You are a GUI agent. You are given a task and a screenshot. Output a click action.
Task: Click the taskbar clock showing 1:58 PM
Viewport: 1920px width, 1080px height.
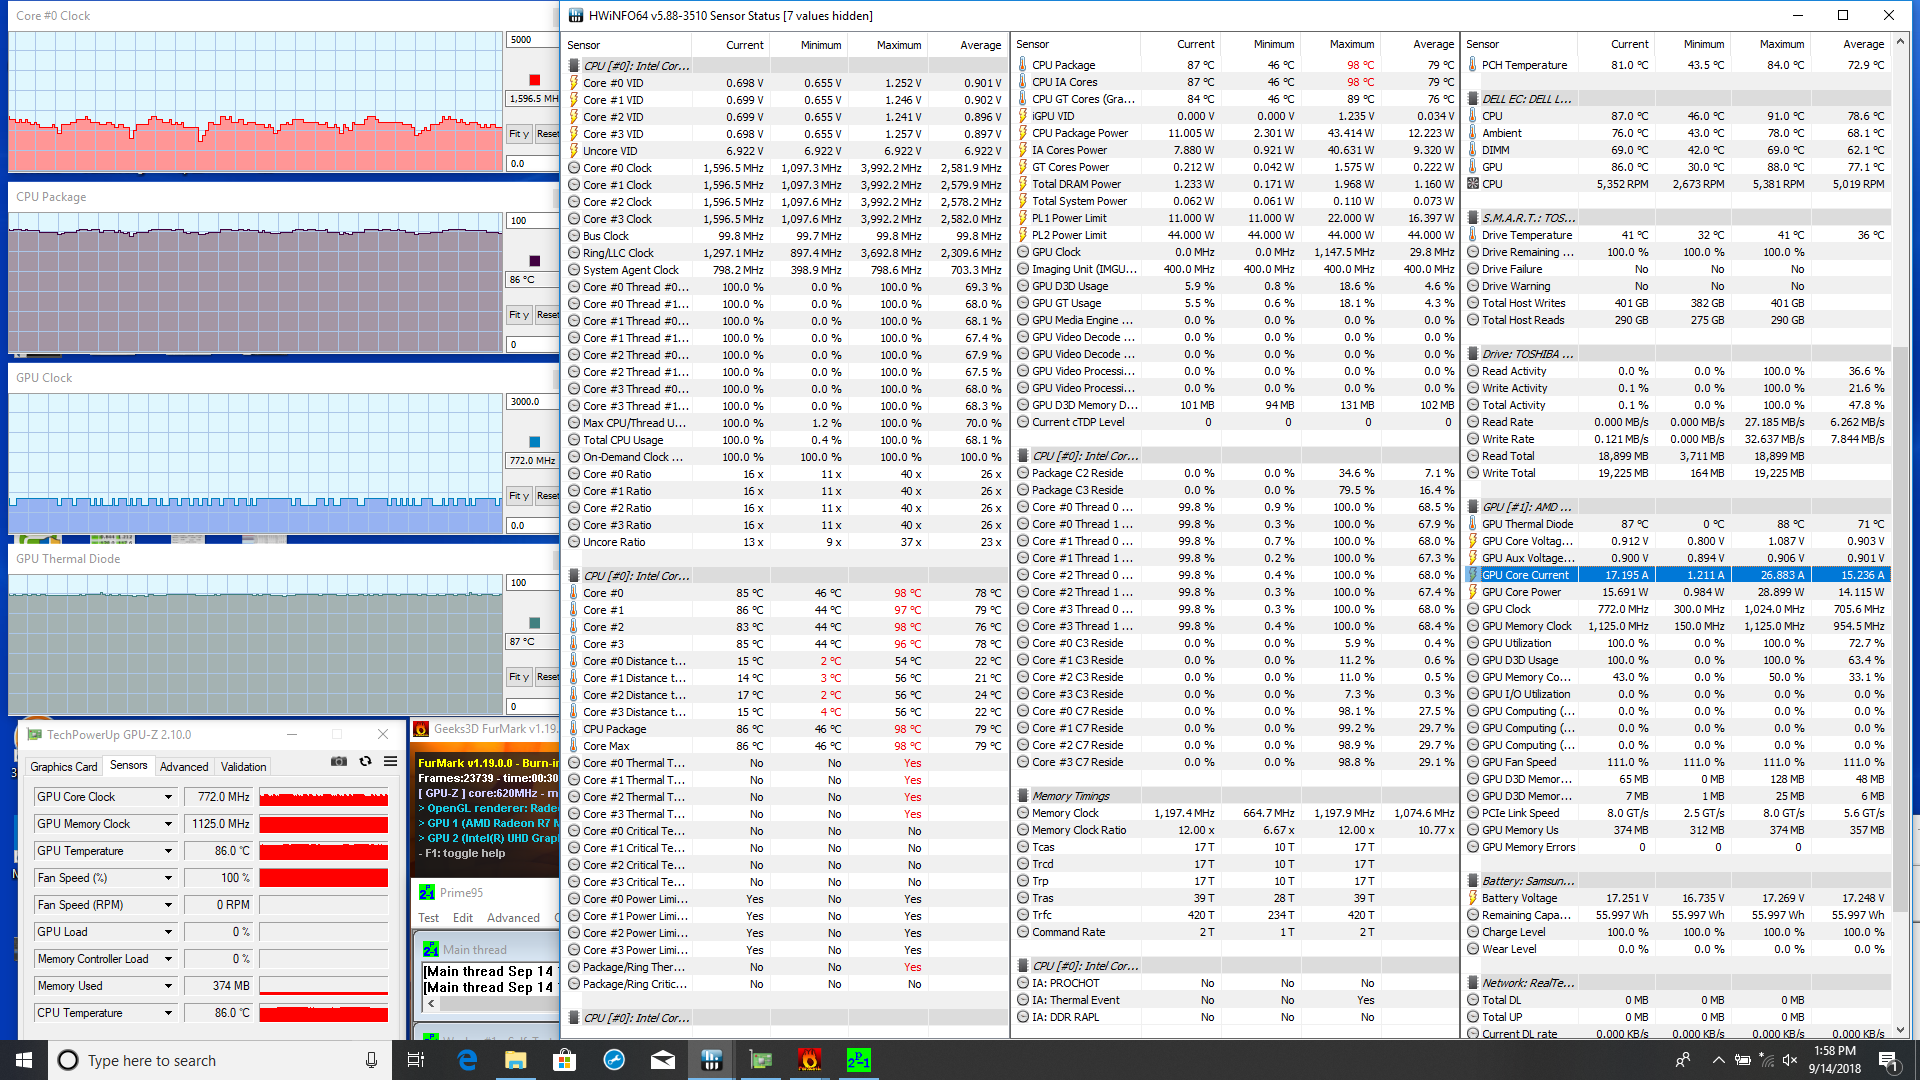[1834, 1060]
